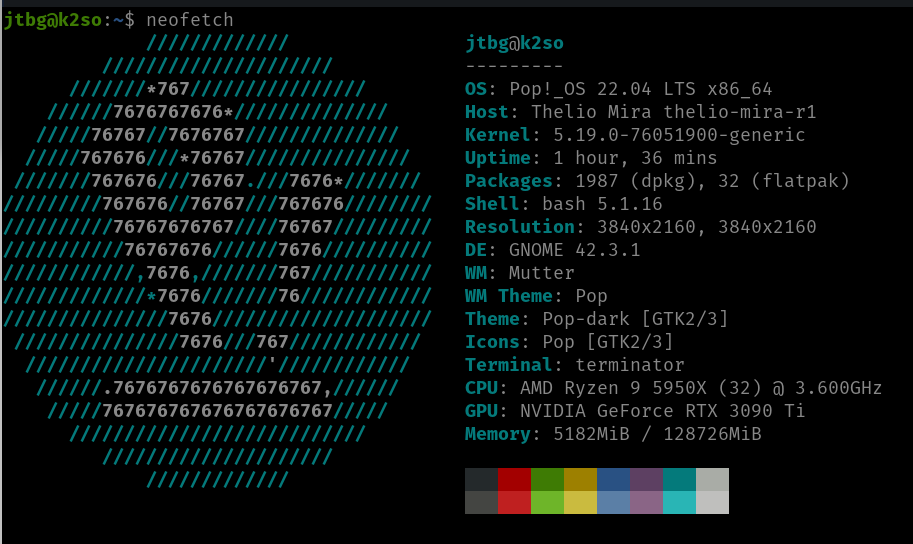Click the 'Kernel' label

(x=498, y=135)
